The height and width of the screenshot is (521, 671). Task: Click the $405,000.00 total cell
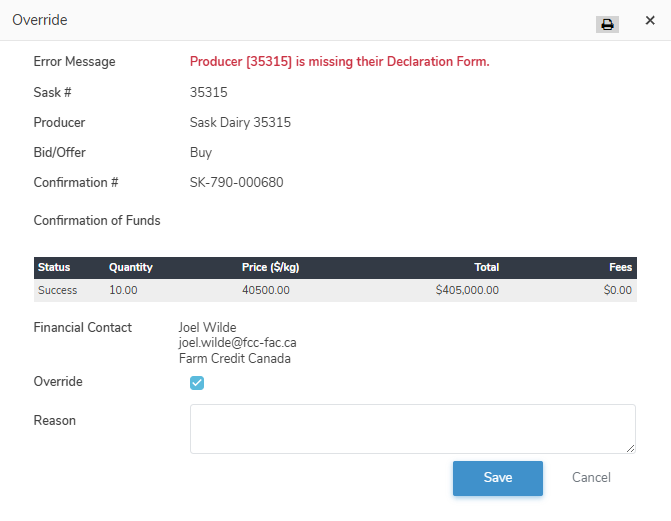467,290
